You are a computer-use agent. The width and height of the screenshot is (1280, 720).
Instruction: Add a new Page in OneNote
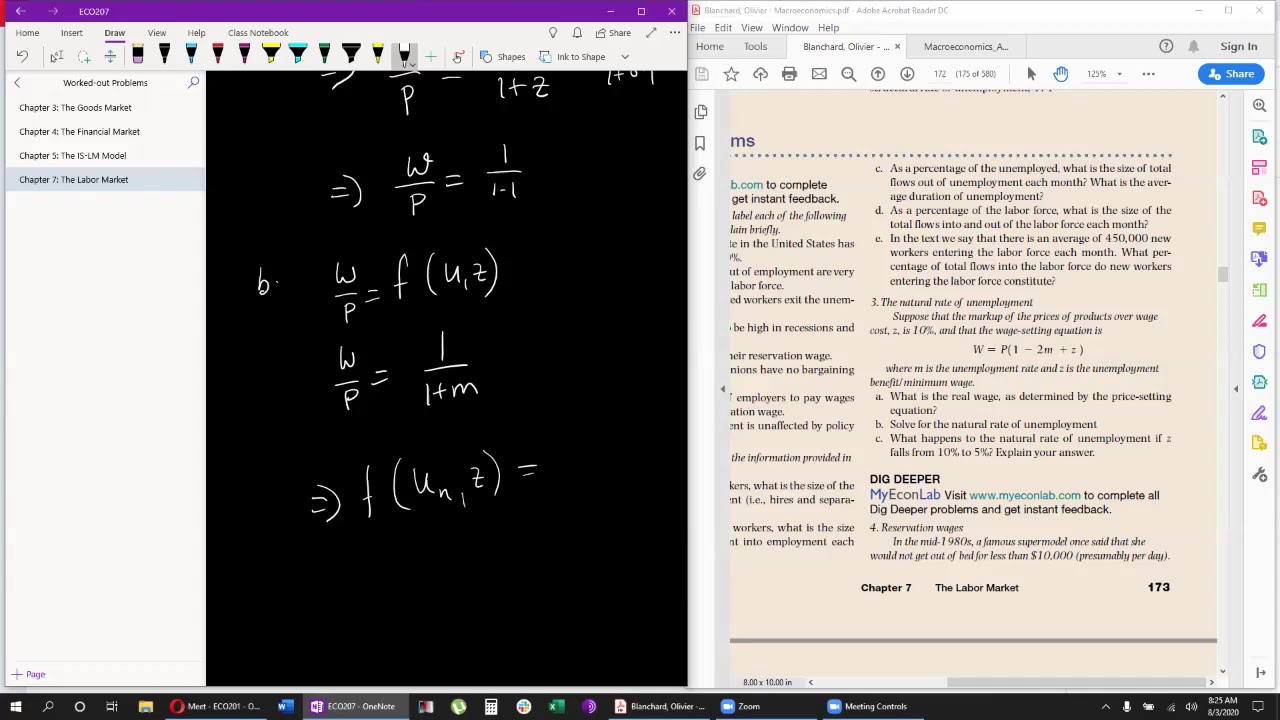[29, 674]
